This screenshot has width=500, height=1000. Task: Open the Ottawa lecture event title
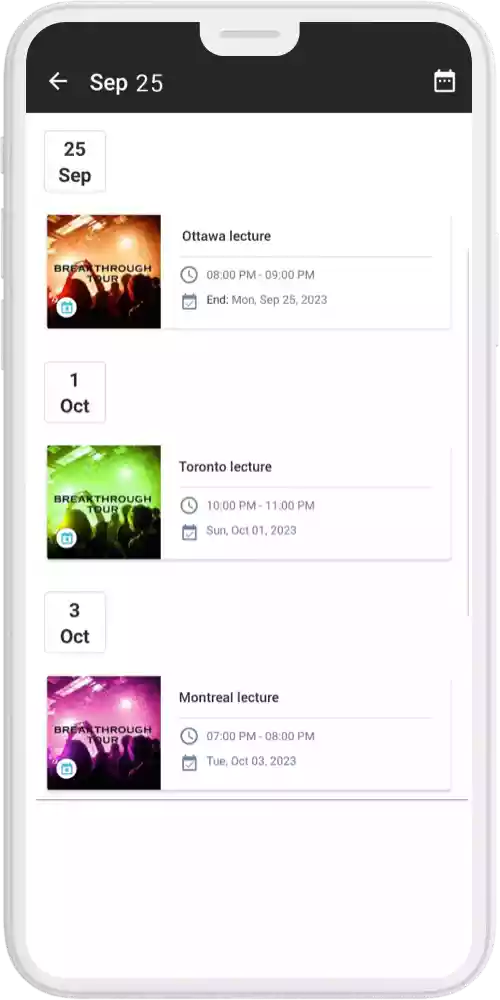226,236
